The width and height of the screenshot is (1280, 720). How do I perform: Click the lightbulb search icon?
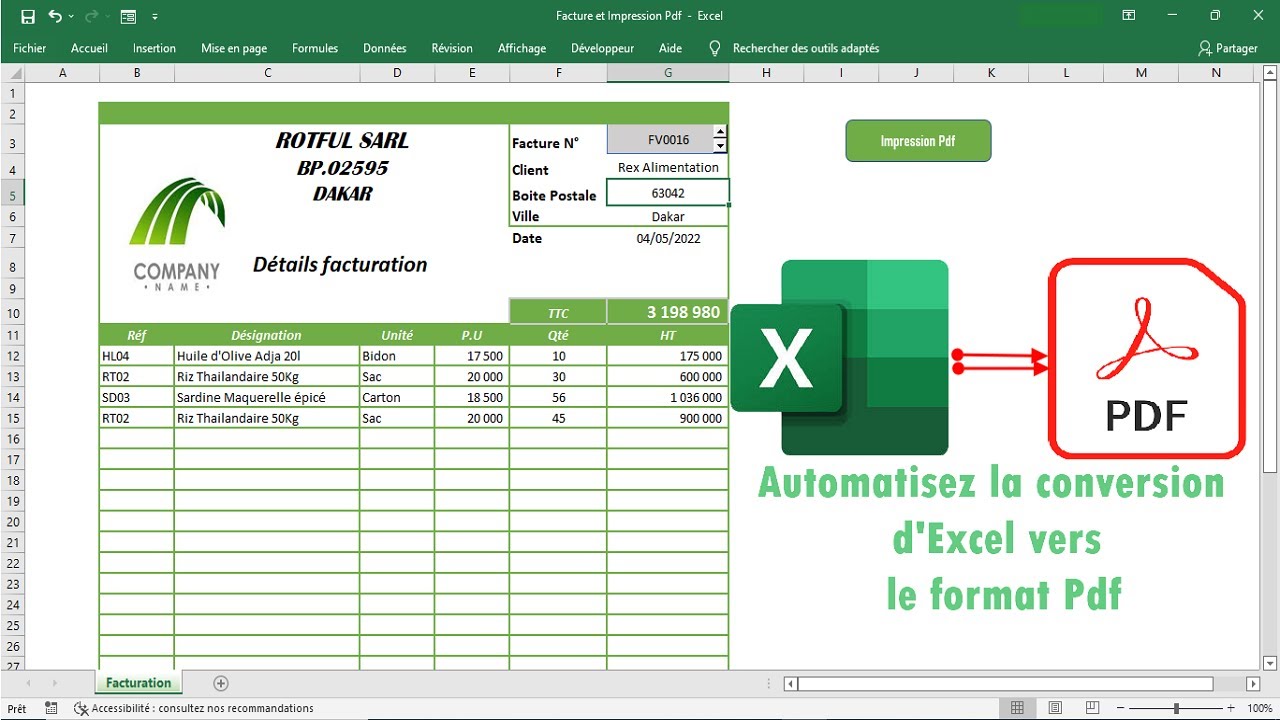tap(714, 48)
